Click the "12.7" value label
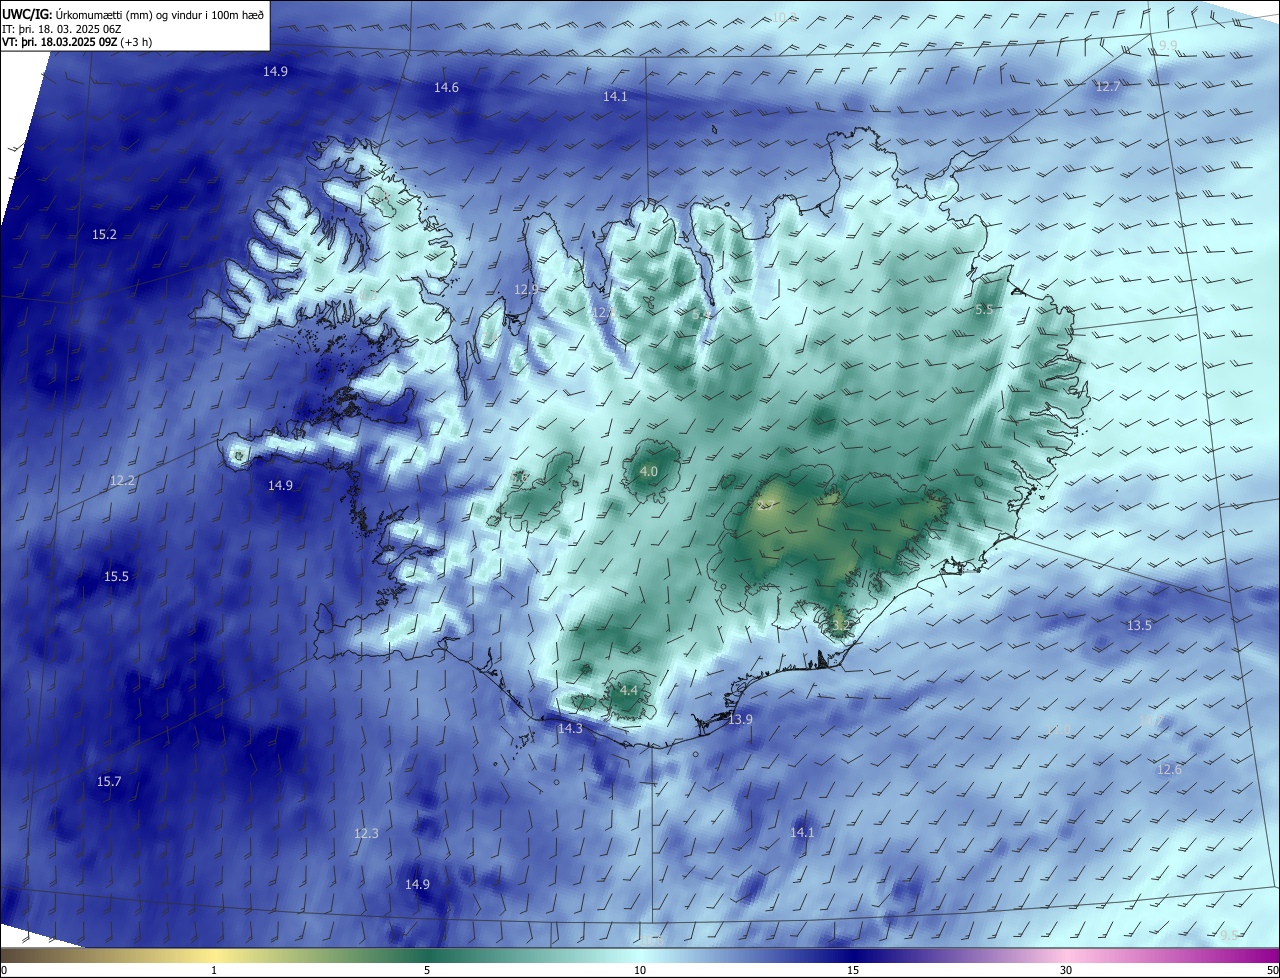Viewport: 1280px width, 978px height. point(1108,88)
